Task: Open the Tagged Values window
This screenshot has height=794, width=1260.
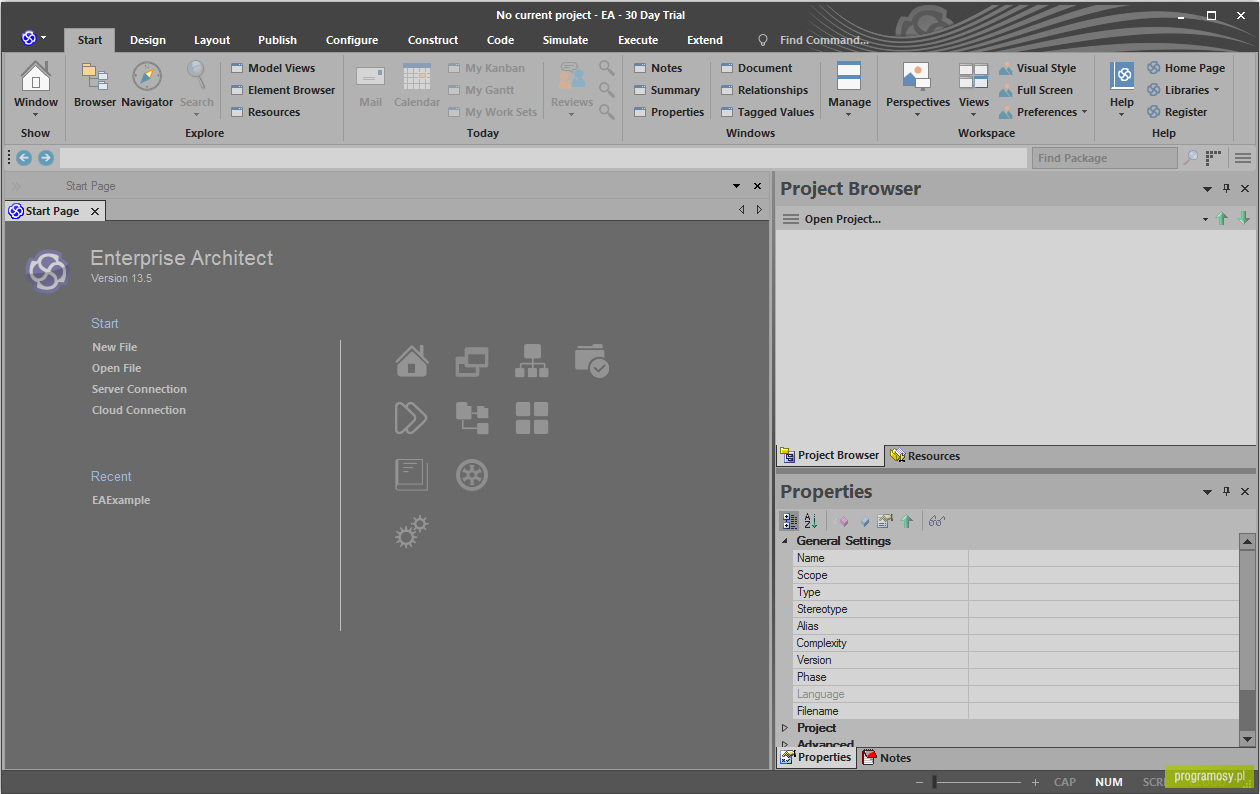Action: point(767,112)
